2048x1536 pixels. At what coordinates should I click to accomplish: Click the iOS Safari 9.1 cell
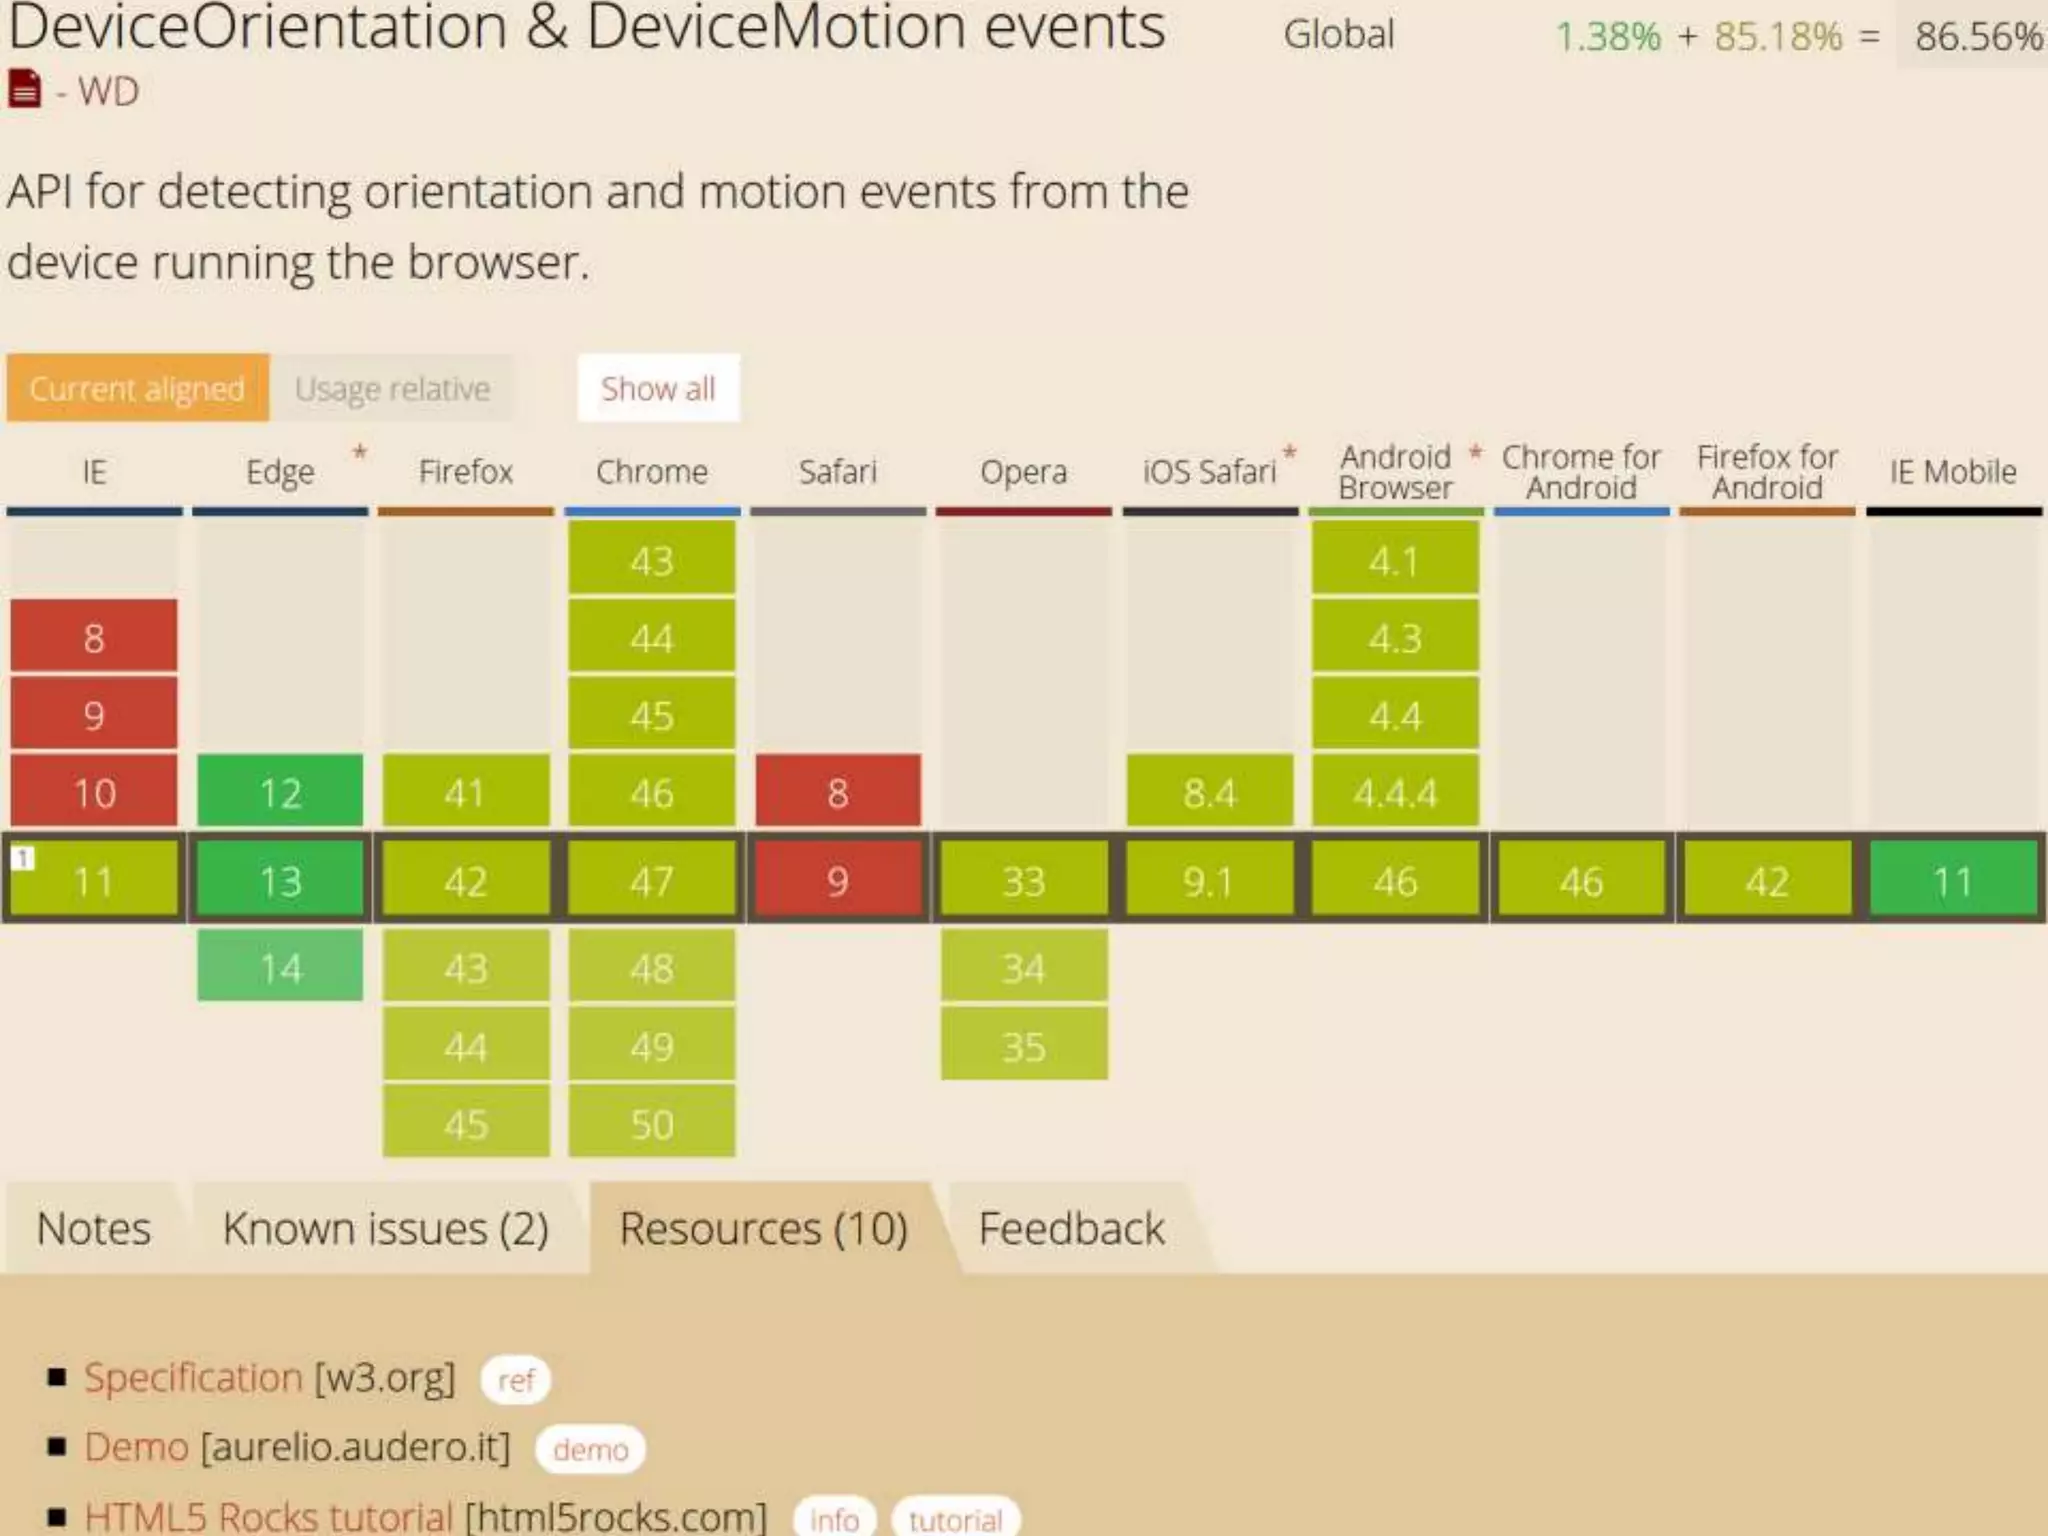click(x=1210, y=880)
